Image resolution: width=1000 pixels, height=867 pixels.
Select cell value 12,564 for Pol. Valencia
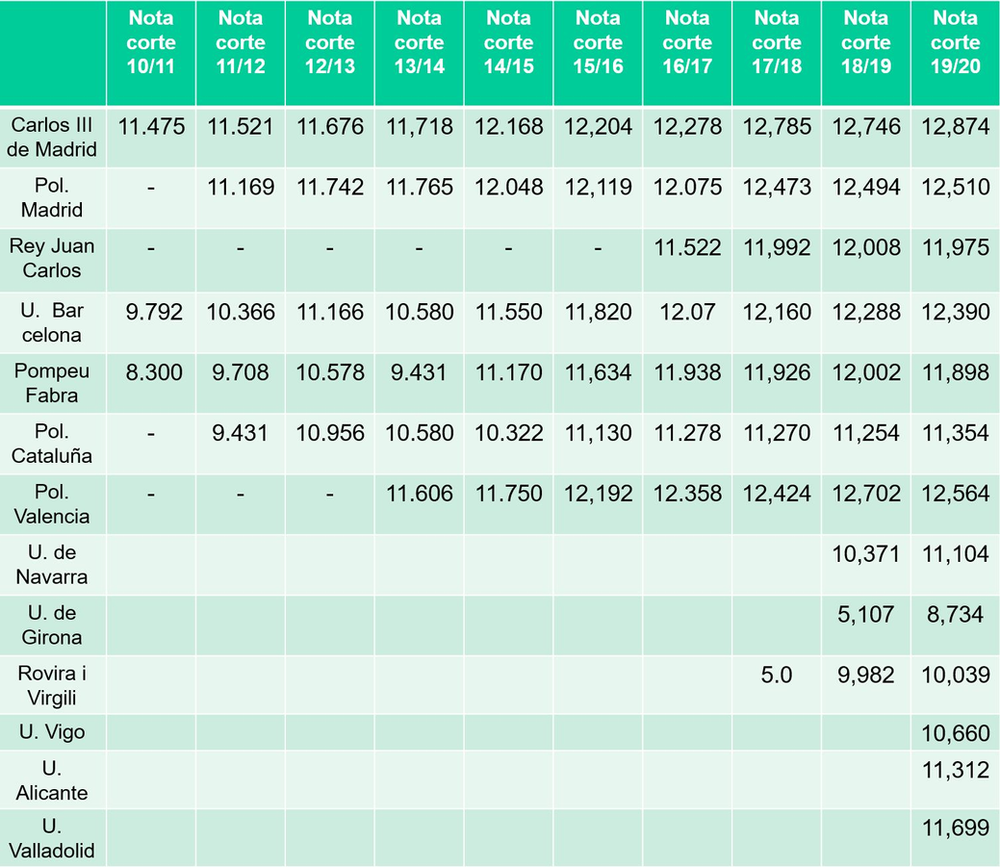click(x=955, y=494)
